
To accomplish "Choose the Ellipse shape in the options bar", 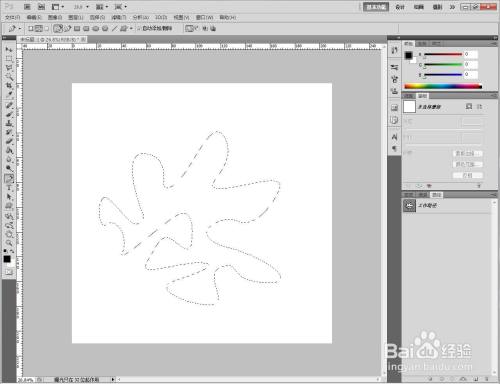I will [x=96, y=29].
